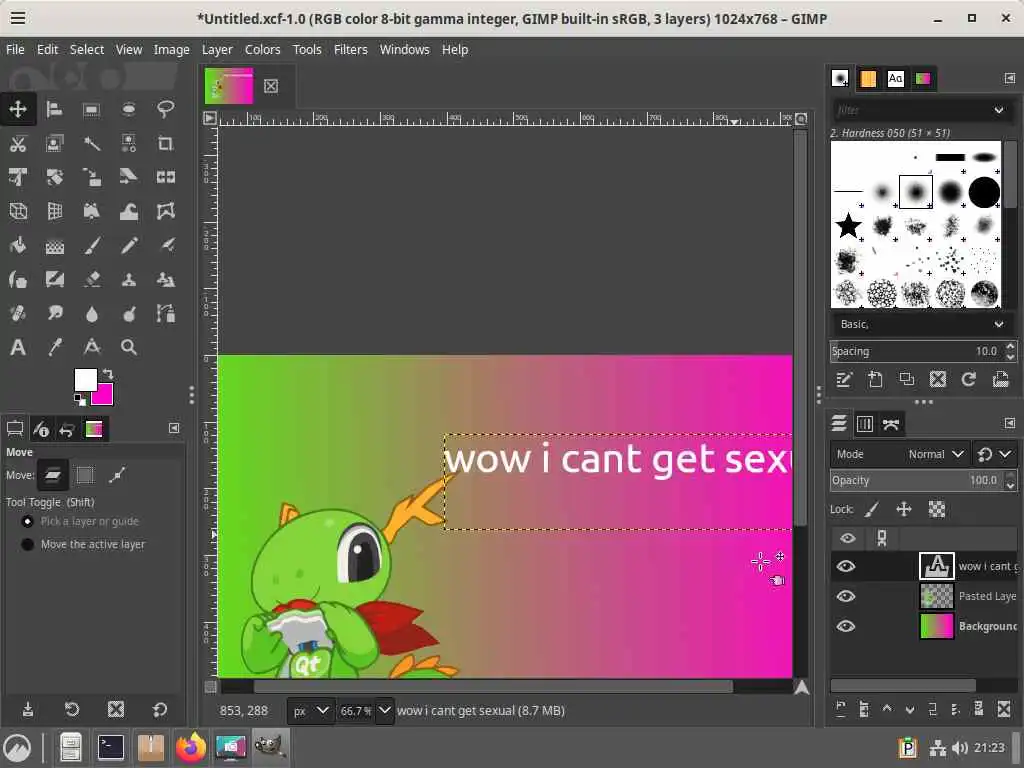
Task: Expand the brush filter dropdown
Action: [x=999, y=110]
